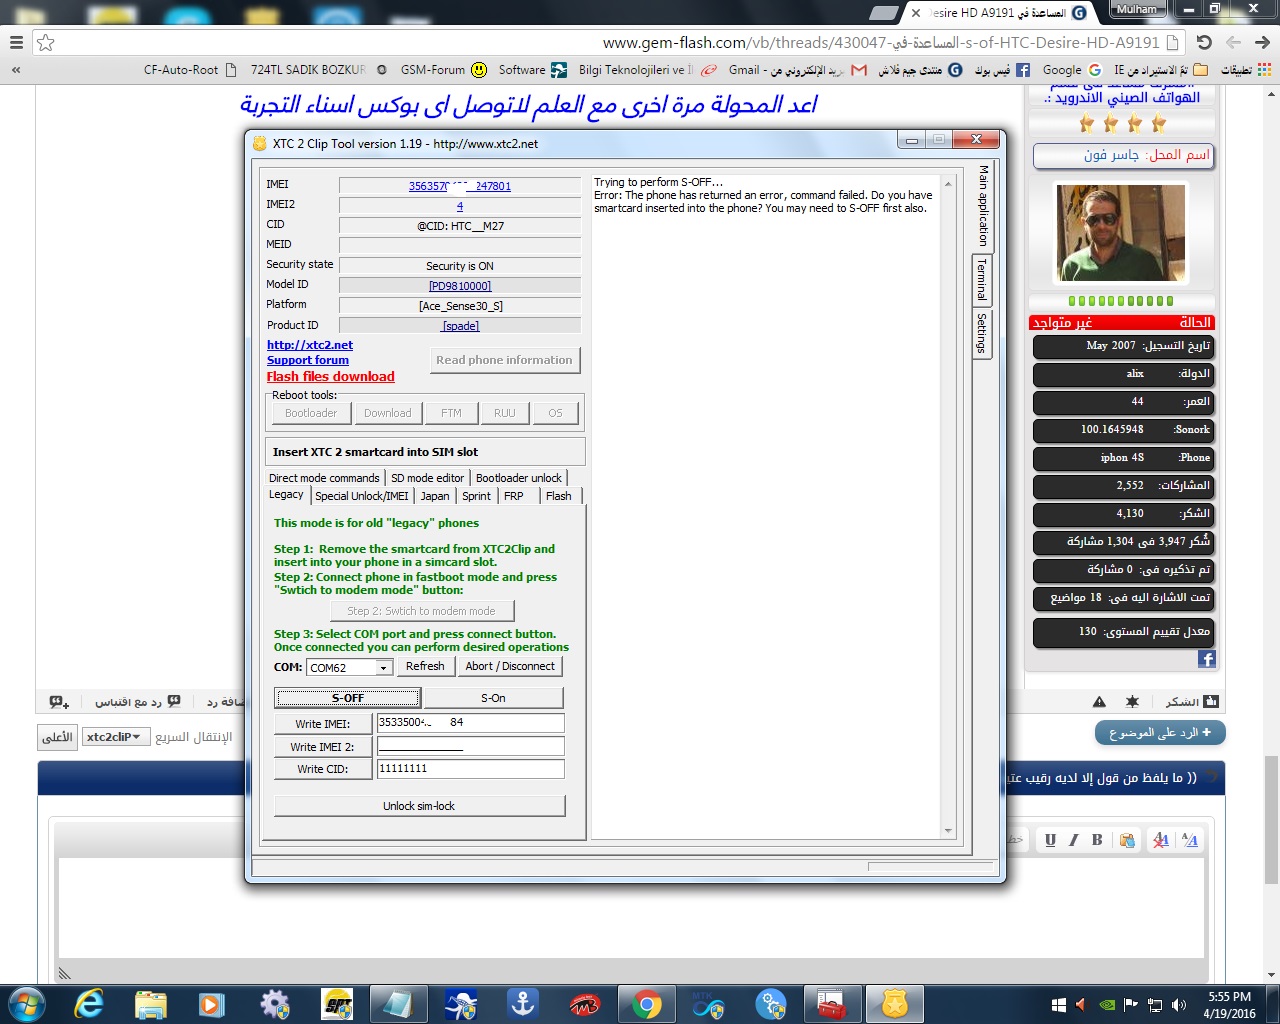The width and height of the screenshot is (1280, 1024).
Task: Open the Settings vertical tab
Action: tap(982, 333)
